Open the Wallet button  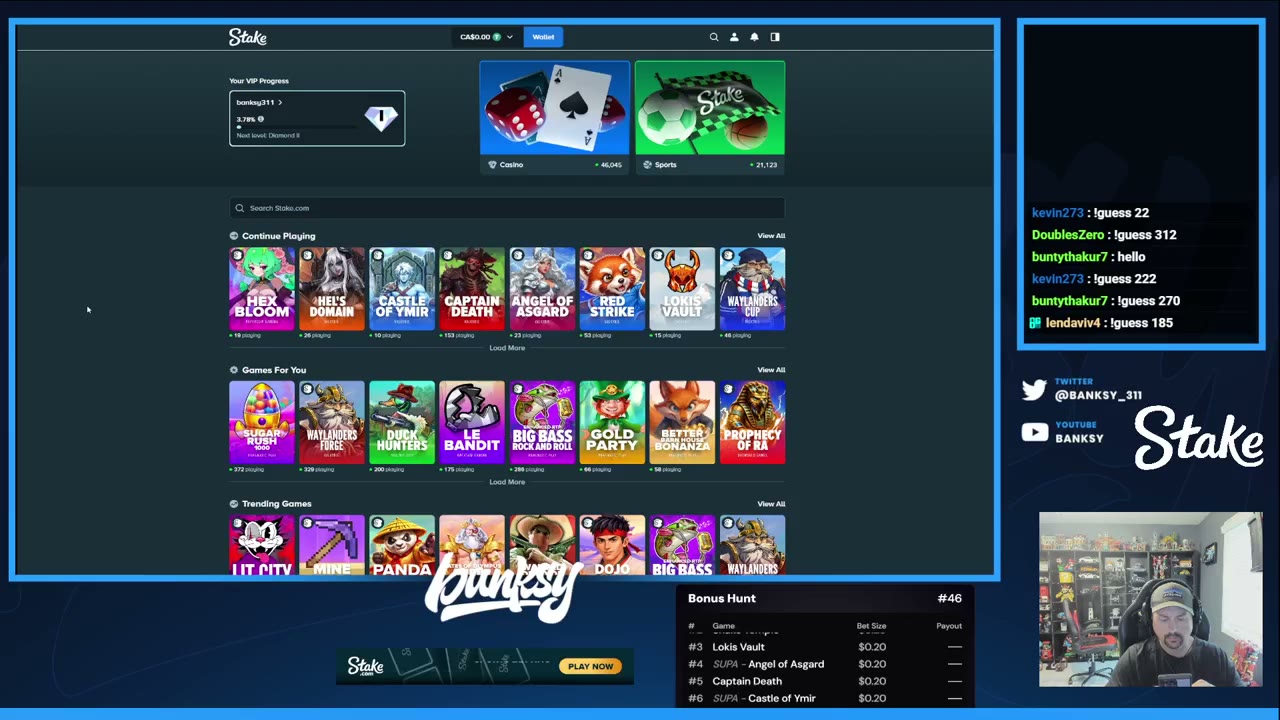pos(543,37)
